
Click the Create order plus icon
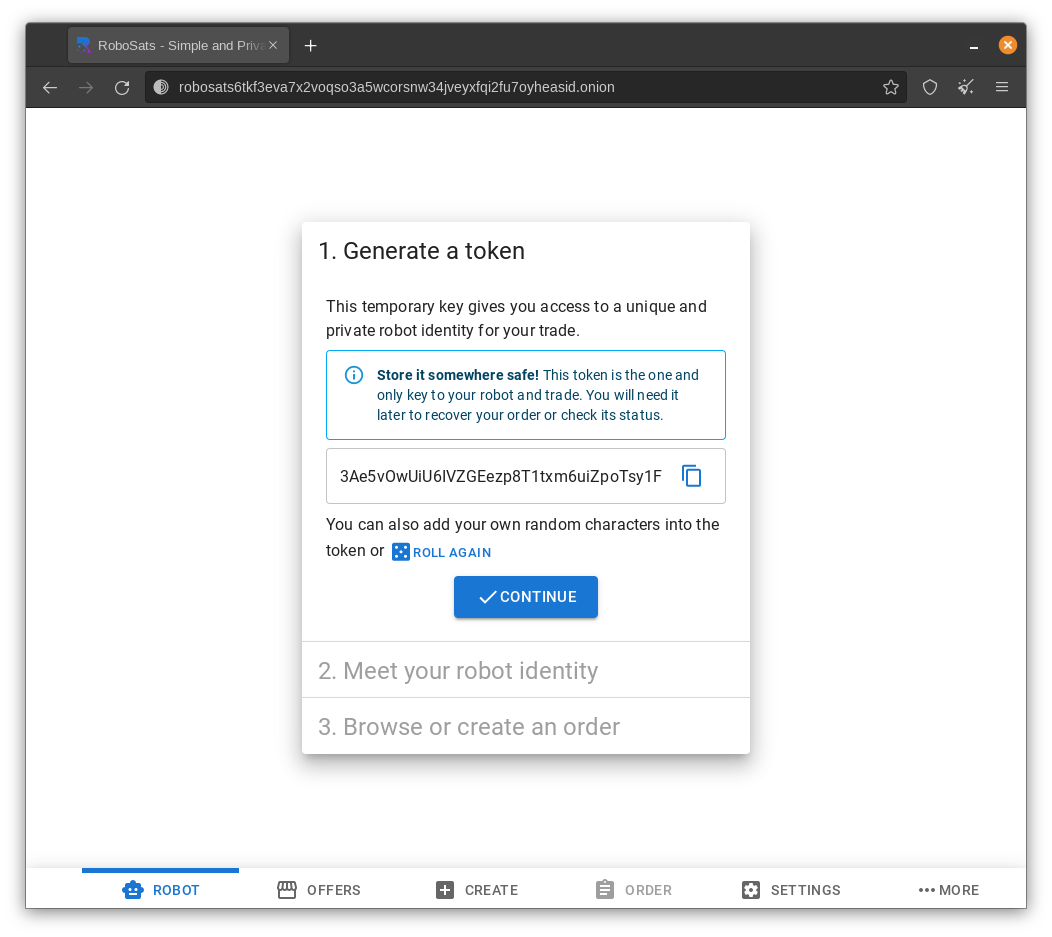pyautogui.click(x=444, y=889)
